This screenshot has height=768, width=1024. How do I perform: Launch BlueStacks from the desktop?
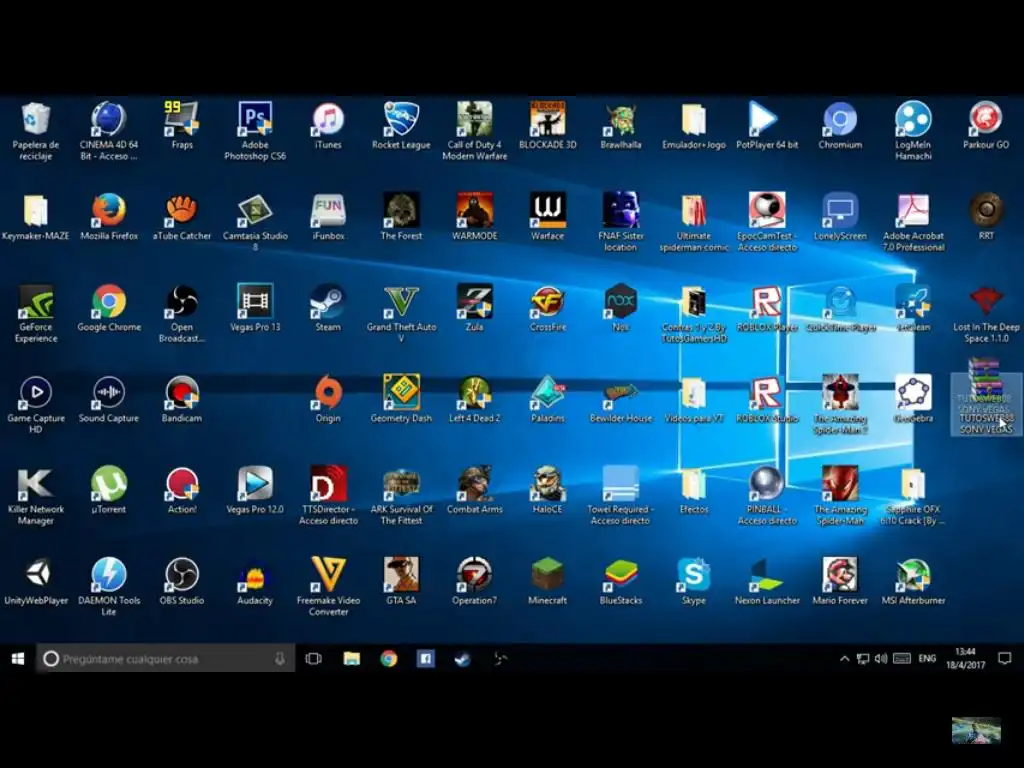click(620, 575)
